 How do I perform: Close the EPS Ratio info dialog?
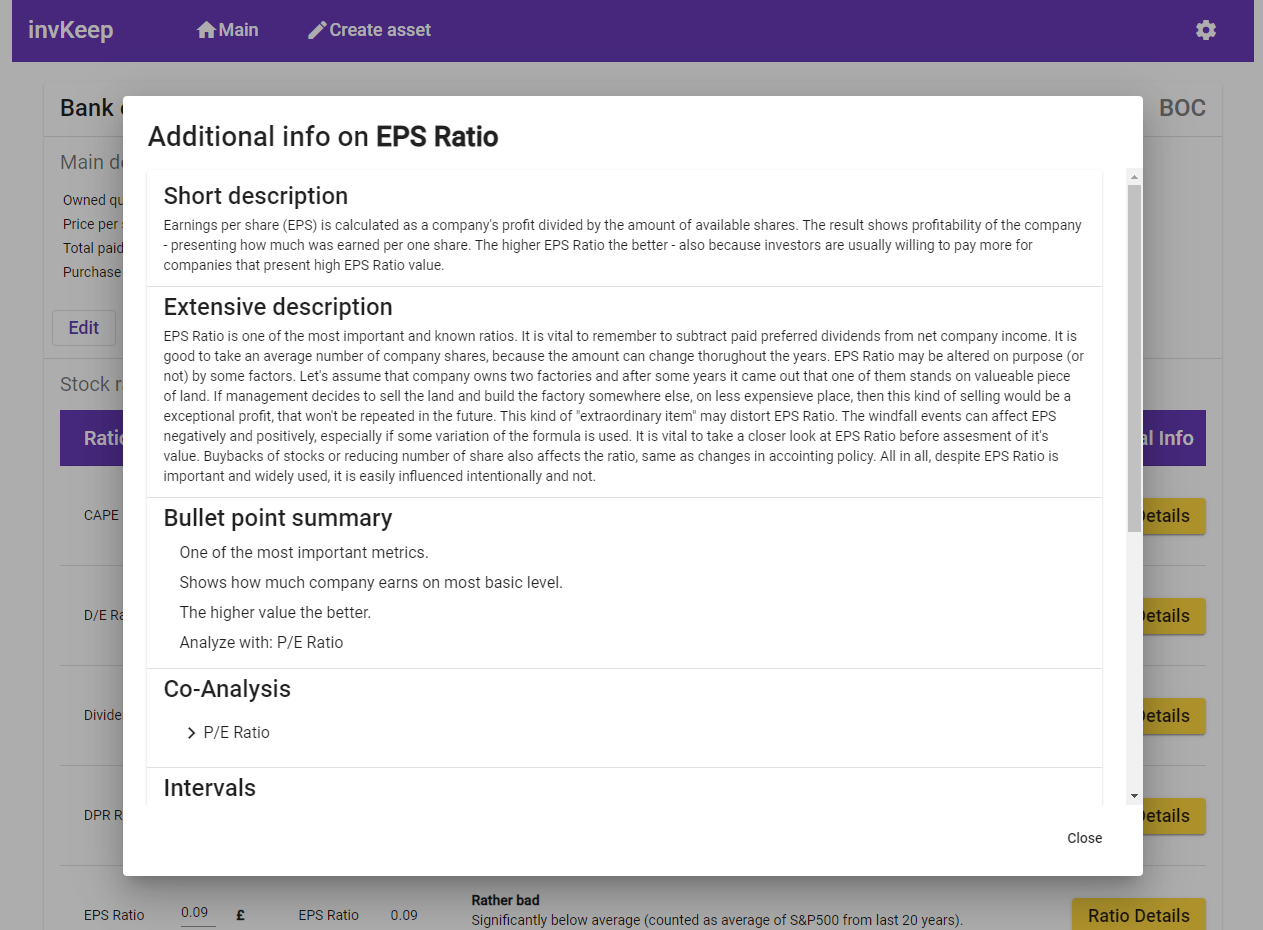(1084, 838)
